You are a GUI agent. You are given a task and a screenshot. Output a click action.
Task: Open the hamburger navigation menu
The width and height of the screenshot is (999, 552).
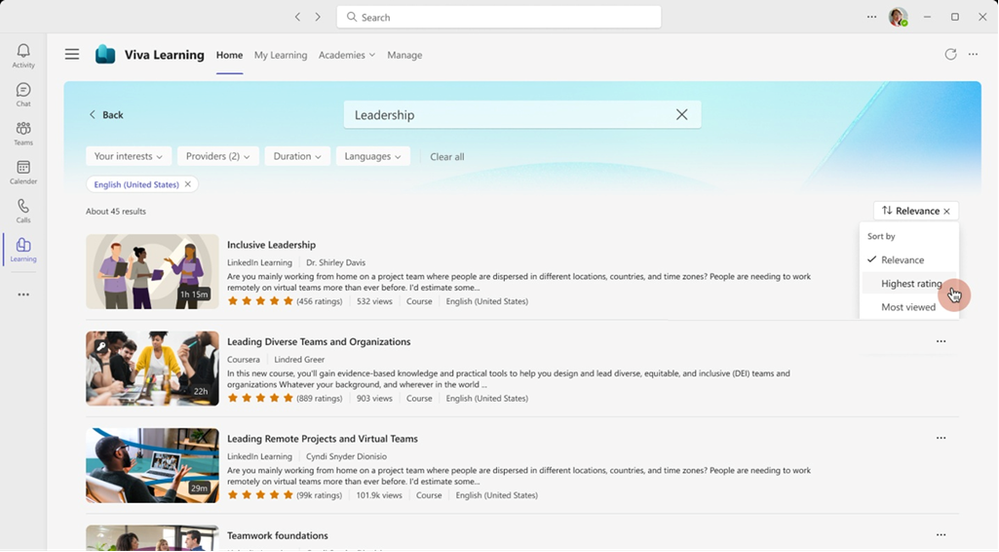point(72,55)
